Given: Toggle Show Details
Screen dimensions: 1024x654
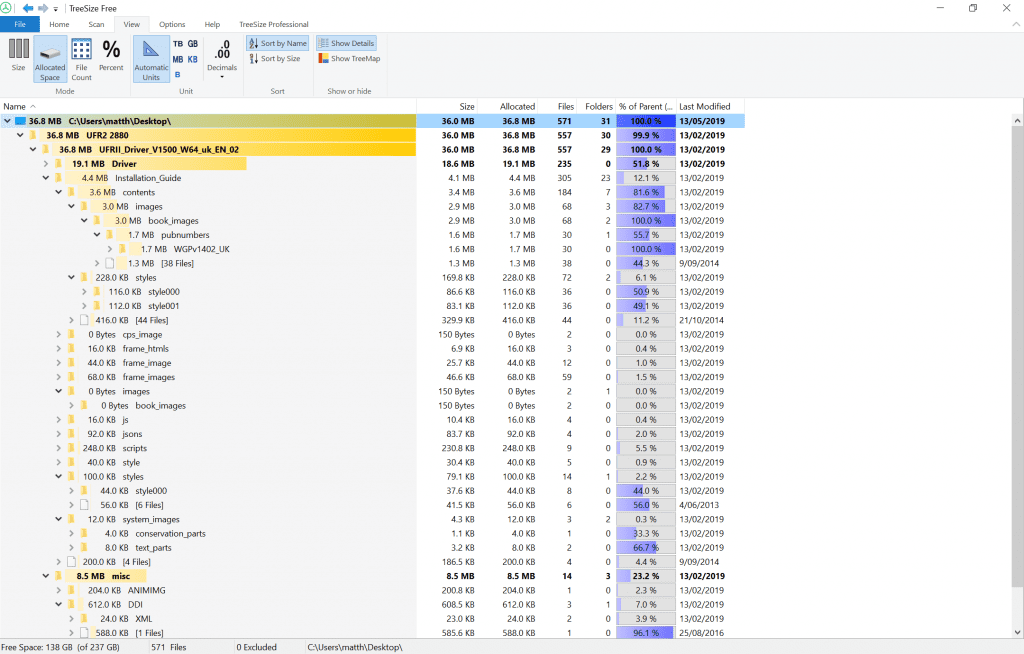Looking at the screenshot, I should click(x=346, y=43).
